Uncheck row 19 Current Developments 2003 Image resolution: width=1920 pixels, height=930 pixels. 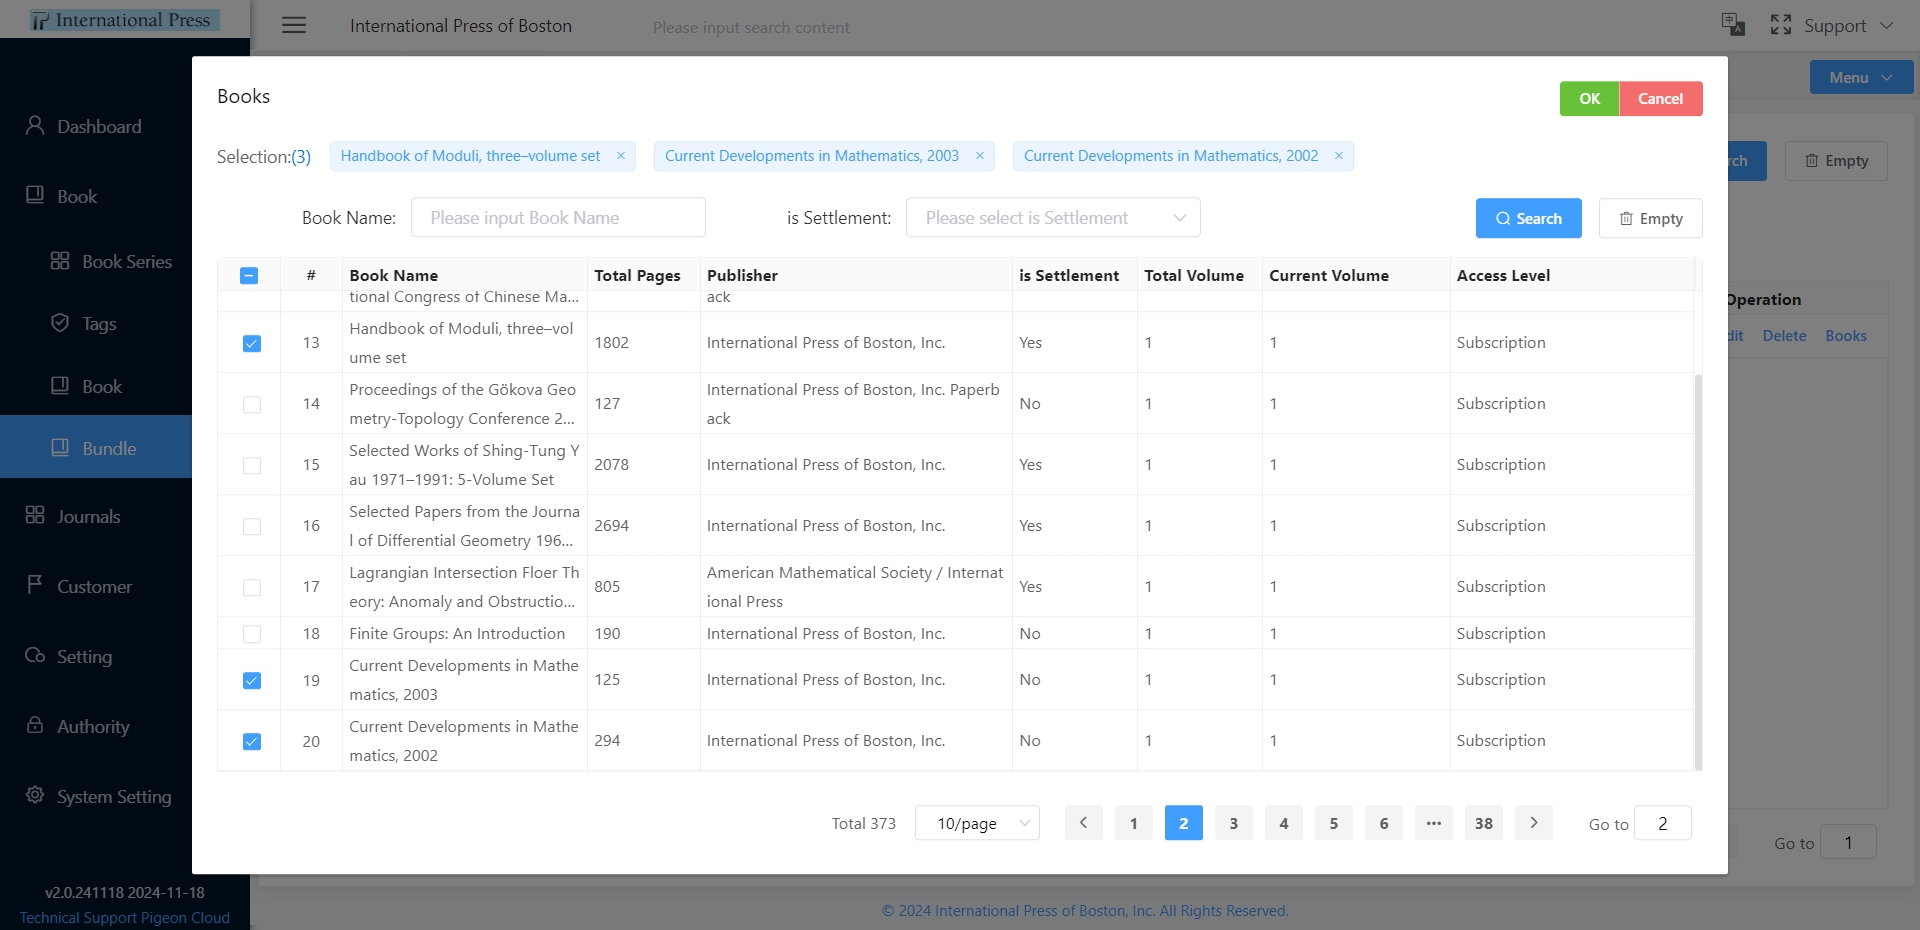tap(252, 681)
